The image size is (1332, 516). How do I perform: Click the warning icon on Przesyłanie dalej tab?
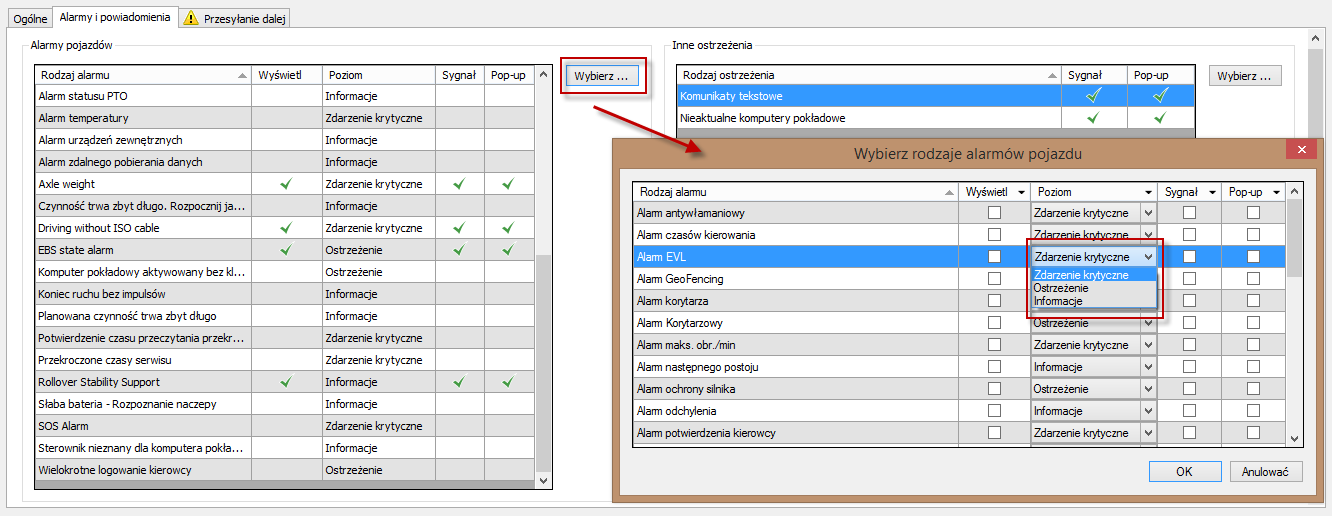coord(191,18)
